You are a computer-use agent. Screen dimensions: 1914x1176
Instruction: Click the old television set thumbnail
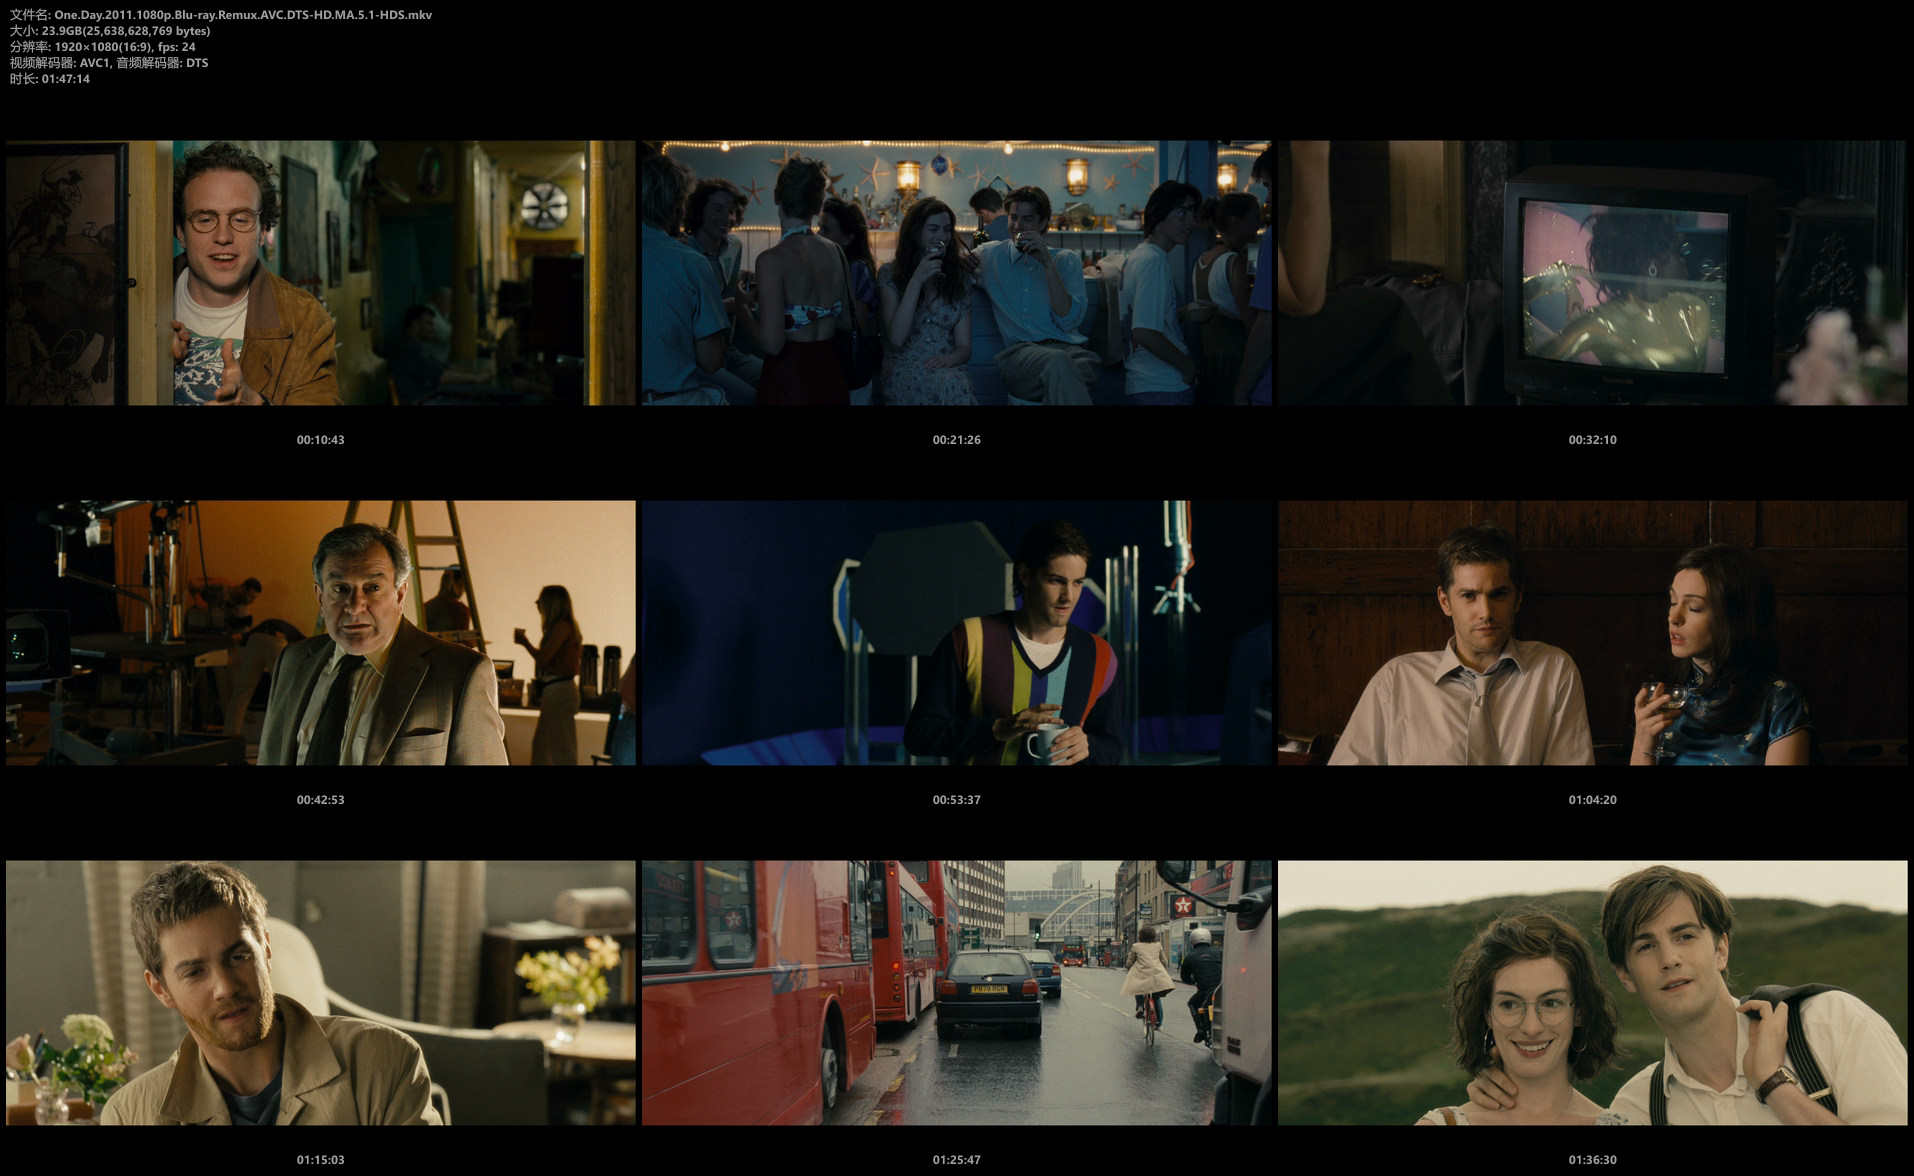pos(1592,272)
